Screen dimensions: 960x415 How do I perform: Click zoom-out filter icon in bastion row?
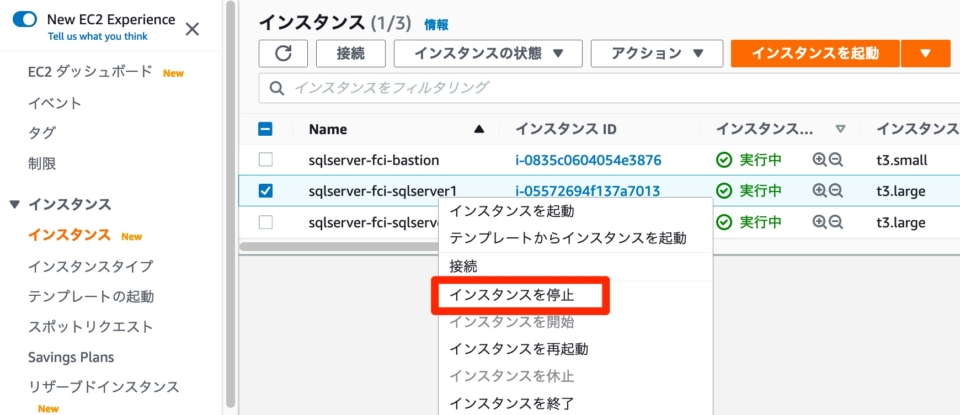coord(836,160)
